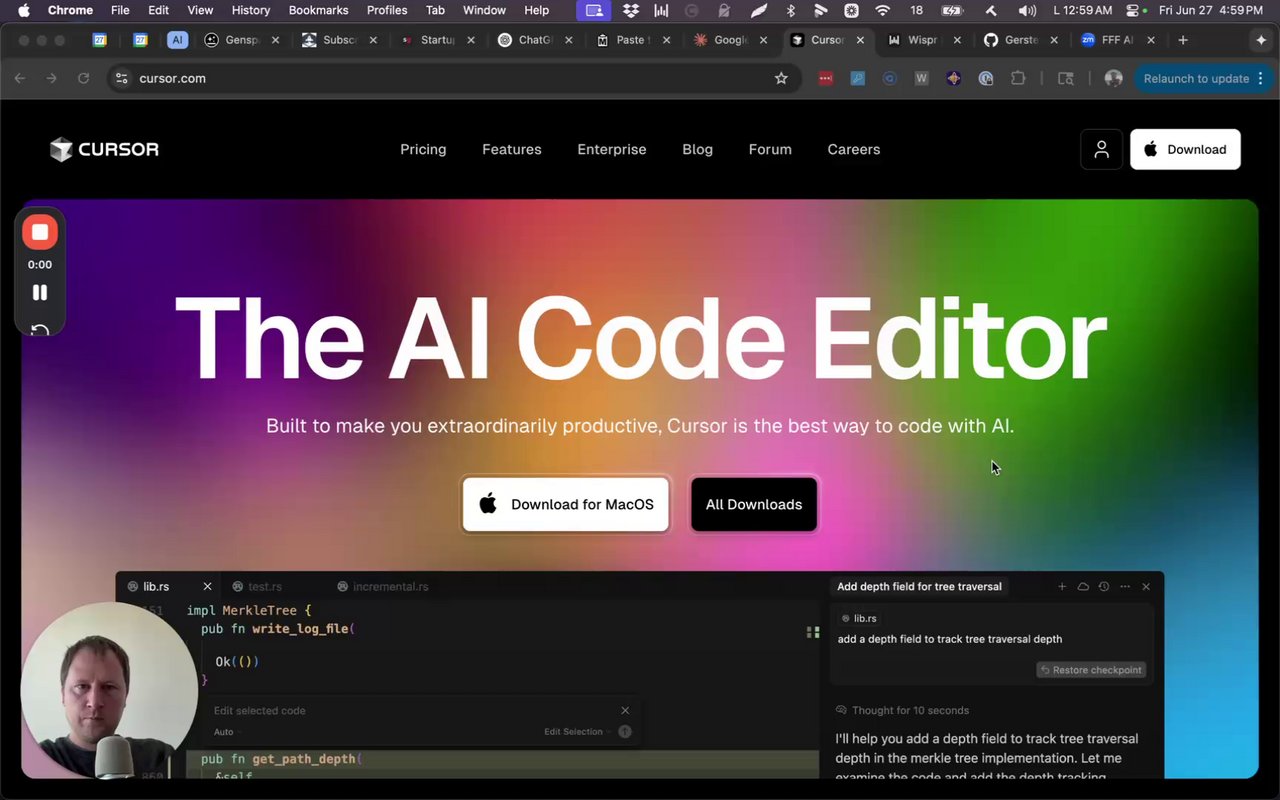The width and height of the screenshot is (1280, 800).
Task: Click the blue key extension icon
Action: [x=857, y=78]
